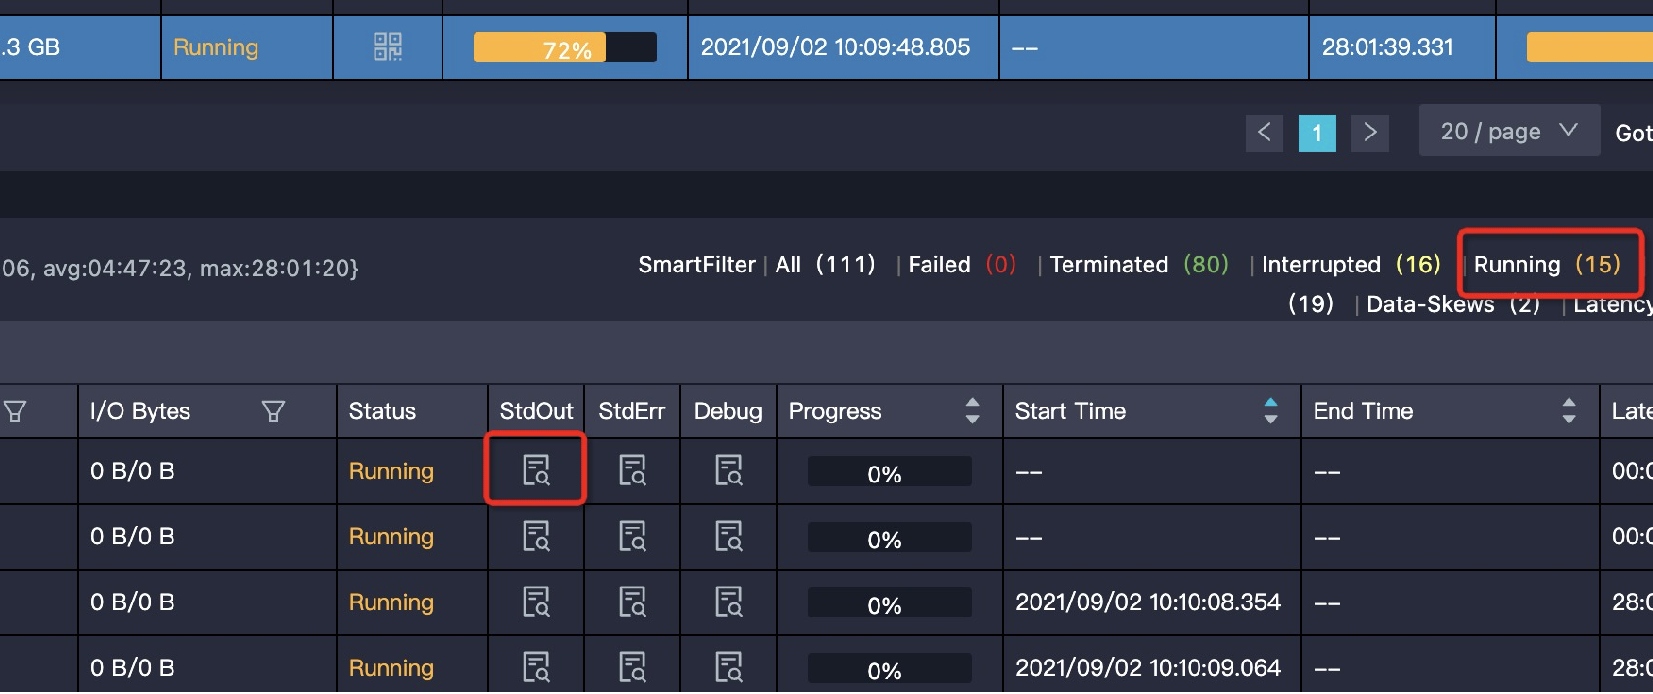Click the 72% progress bar in top row
The width and height of the screenshot is (1653, 694).
click(565, 47)
